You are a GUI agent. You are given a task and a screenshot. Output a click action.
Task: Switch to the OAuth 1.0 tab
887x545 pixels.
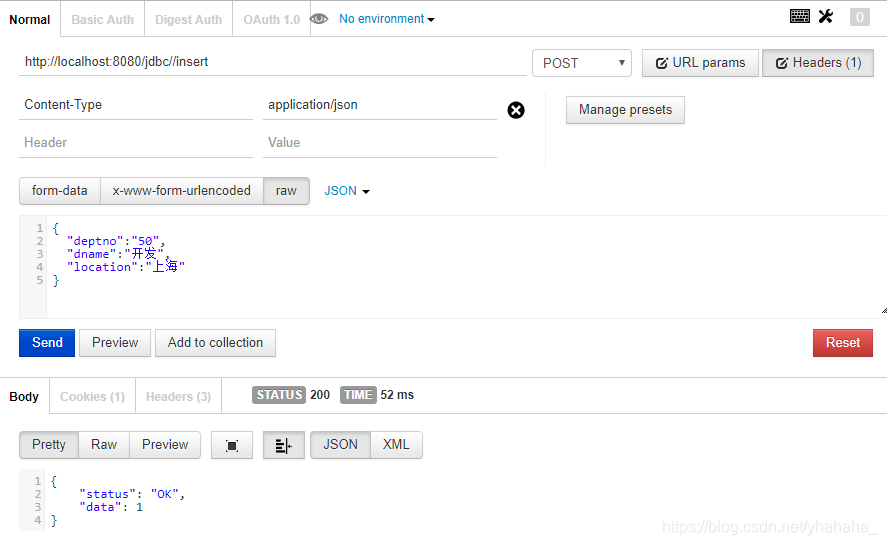[272, 20]
